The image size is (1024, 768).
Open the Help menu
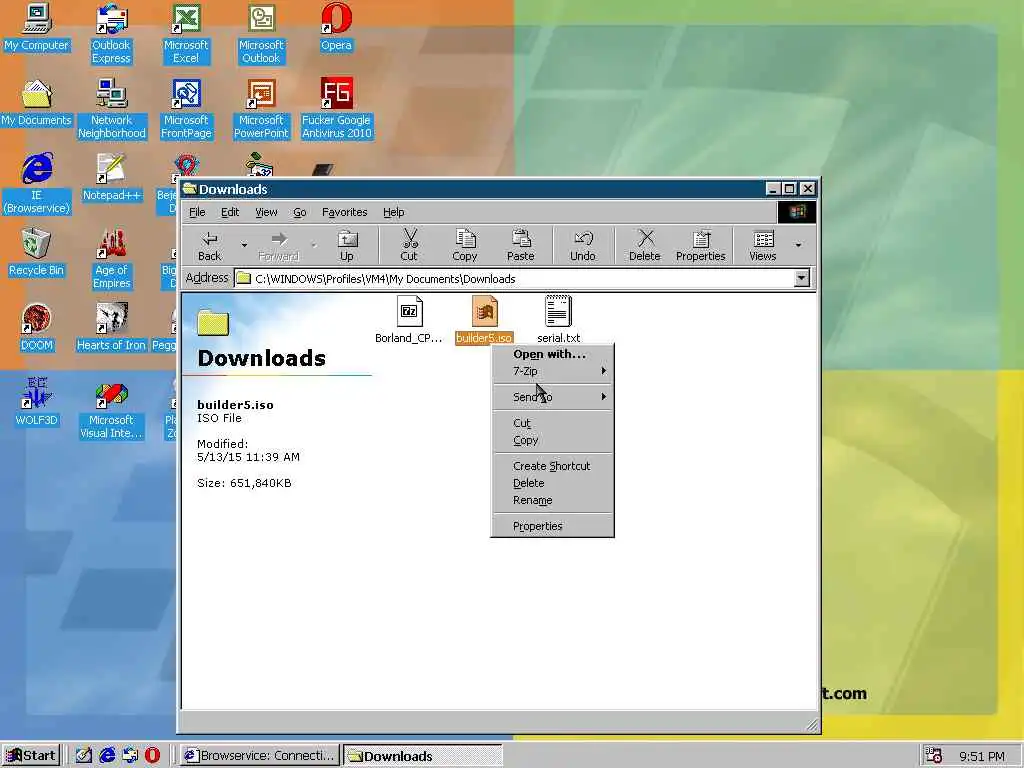pos(394,212)
